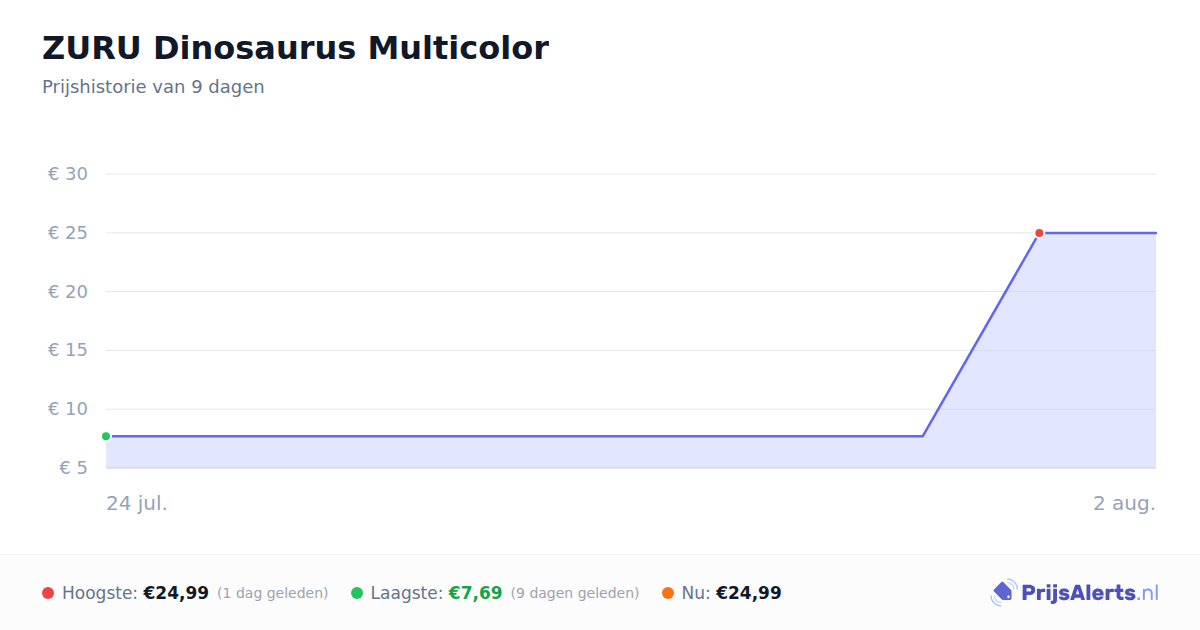Click the 2 aug. date label
The height and width of the screenshot is (630, 1200).
pos(1124,503)
